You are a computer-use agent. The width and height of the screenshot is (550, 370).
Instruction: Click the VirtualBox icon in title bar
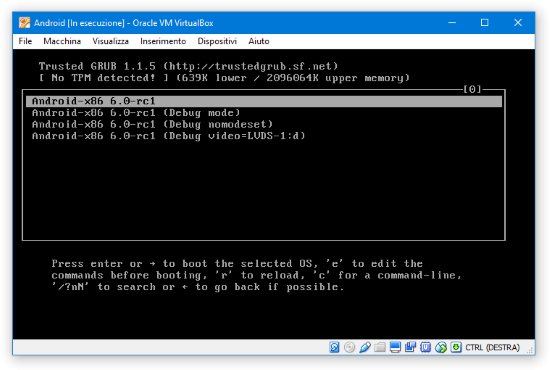25,23
